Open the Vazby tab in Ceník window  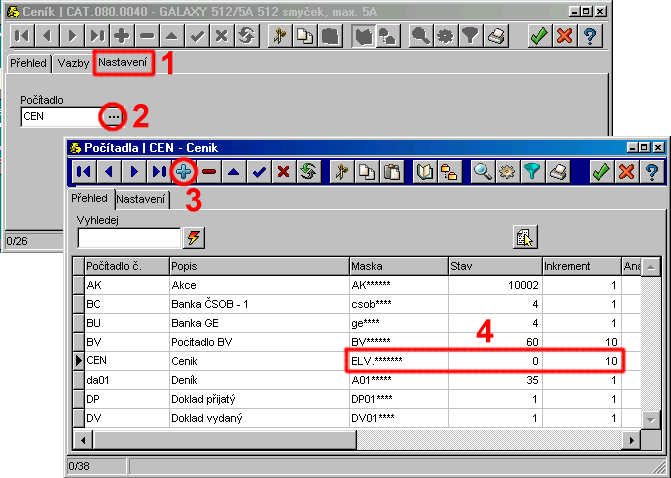73,64
